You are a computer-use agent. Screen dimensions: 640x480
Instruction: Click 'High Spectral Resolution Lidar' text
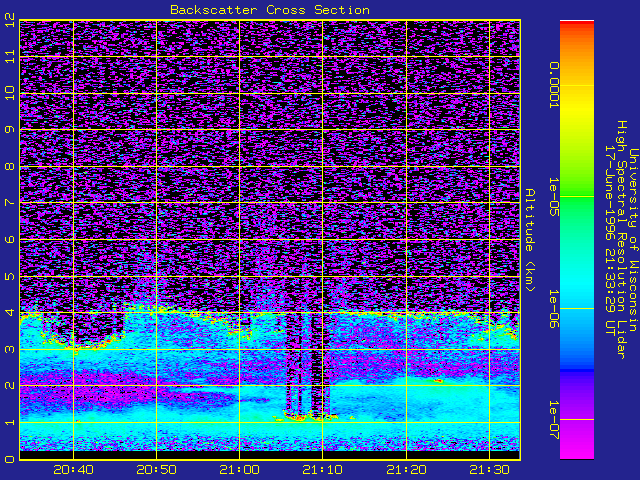click(x=621, y=240)
